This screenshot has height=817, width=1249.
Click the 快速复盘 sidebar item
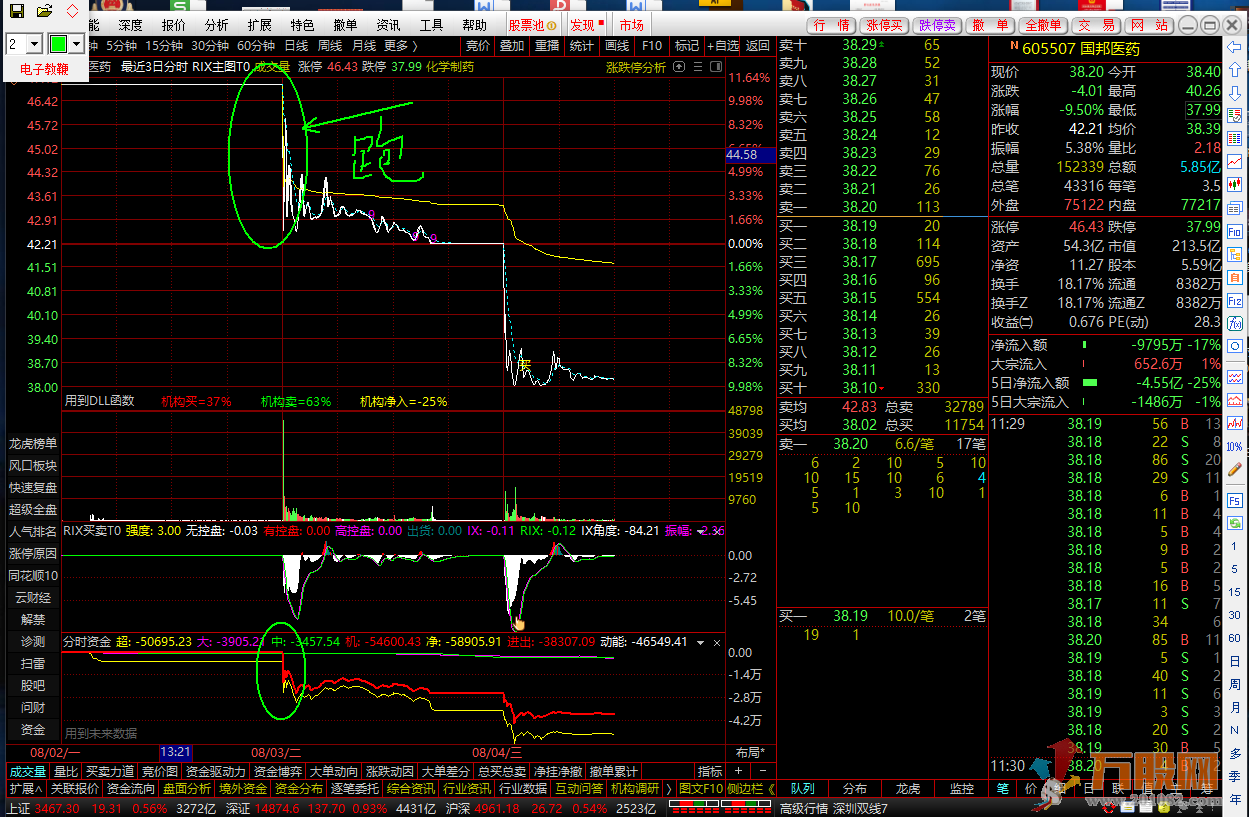pyautogui.click(x=33, y=487)
